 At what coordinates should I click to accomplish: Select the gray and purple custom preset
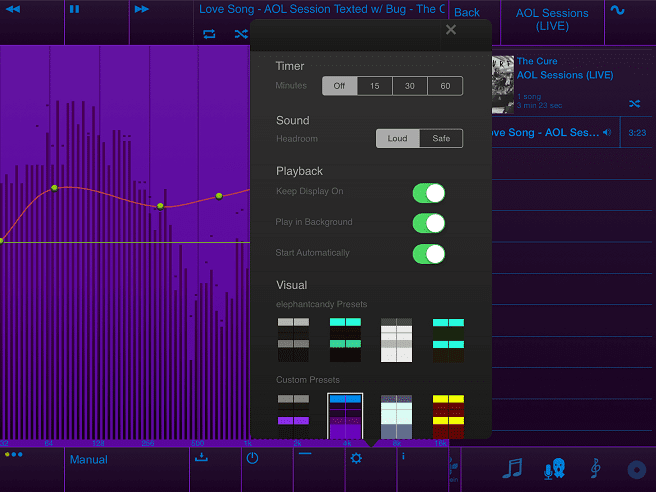293,416
